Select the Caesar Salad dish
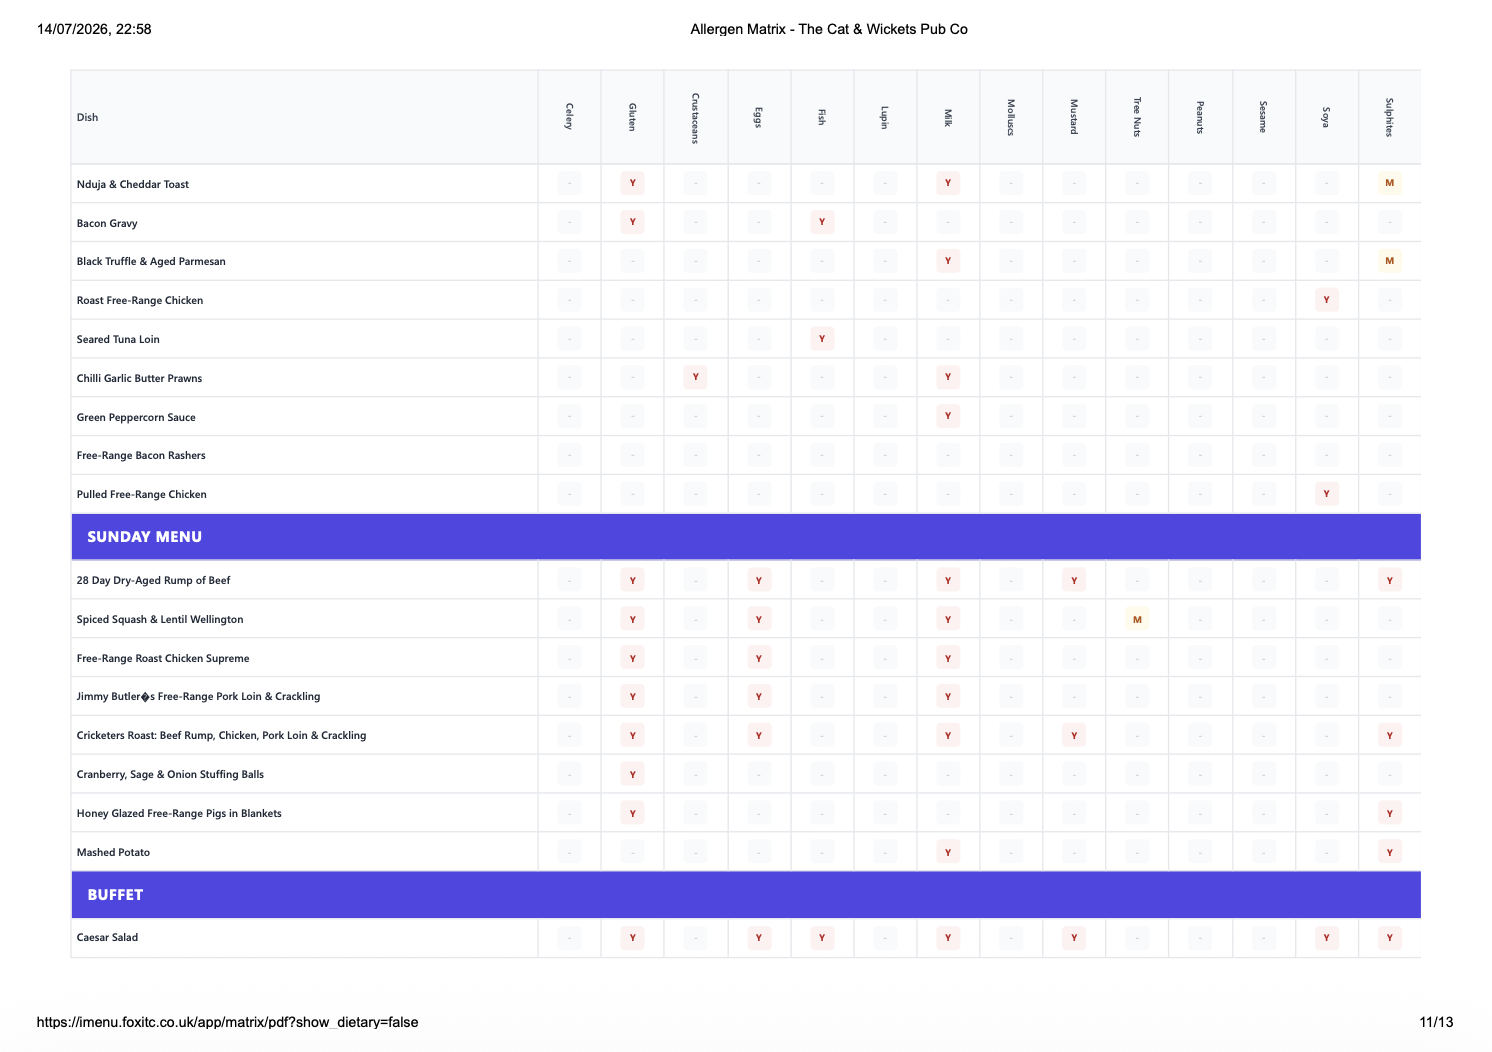This screenshot has width=1492, height=1052. click(108, 937)
